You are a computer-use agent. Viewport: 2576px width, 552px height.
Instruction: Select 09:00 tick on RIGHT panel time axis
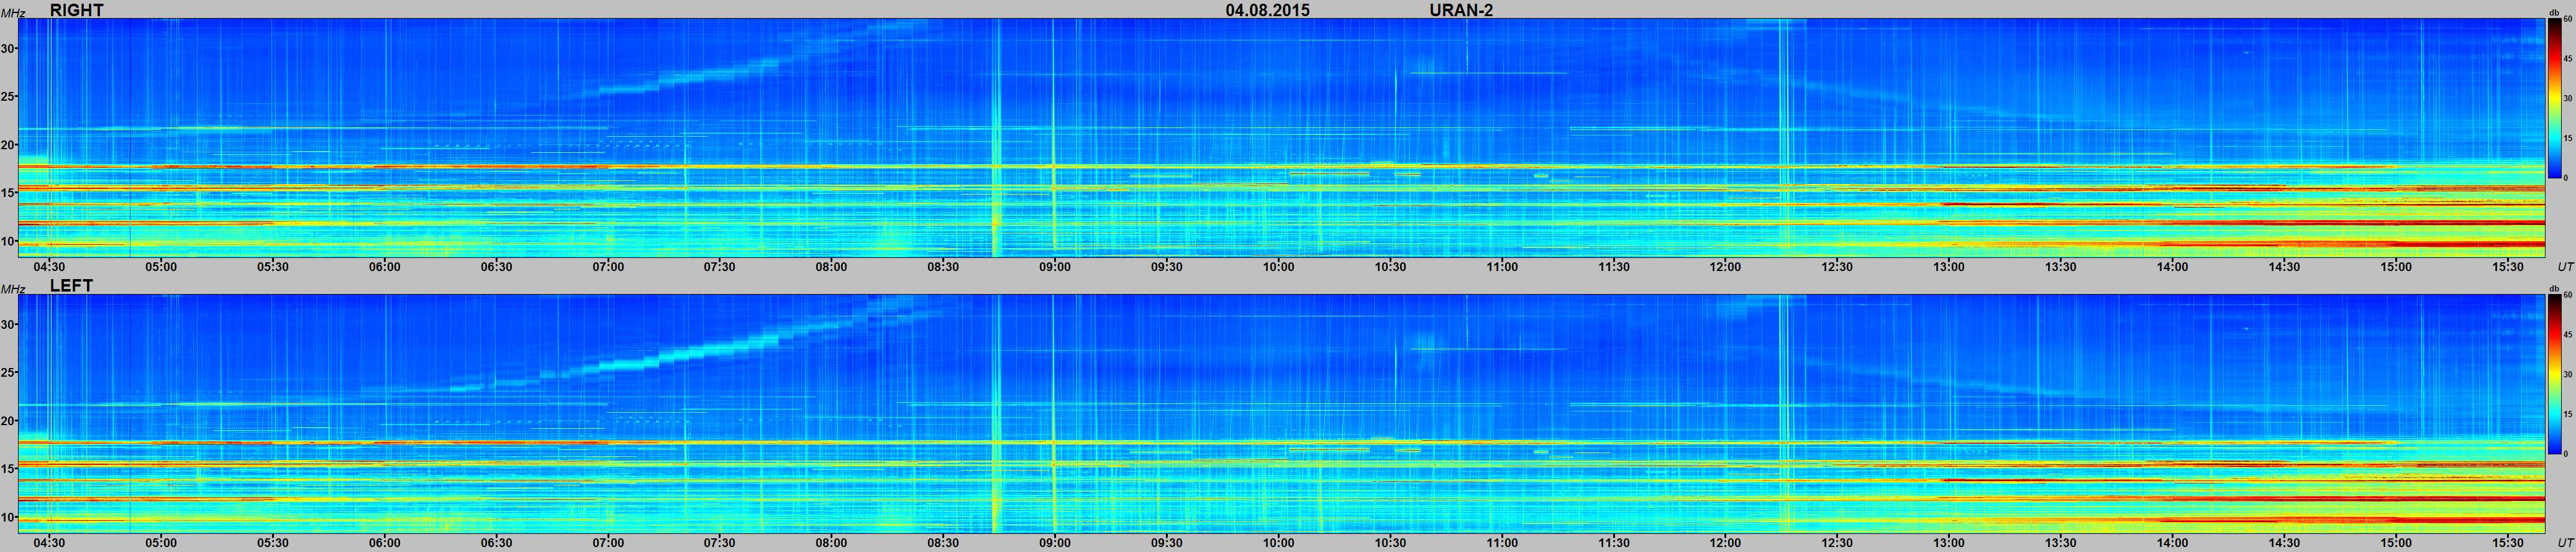[1054, 267]
